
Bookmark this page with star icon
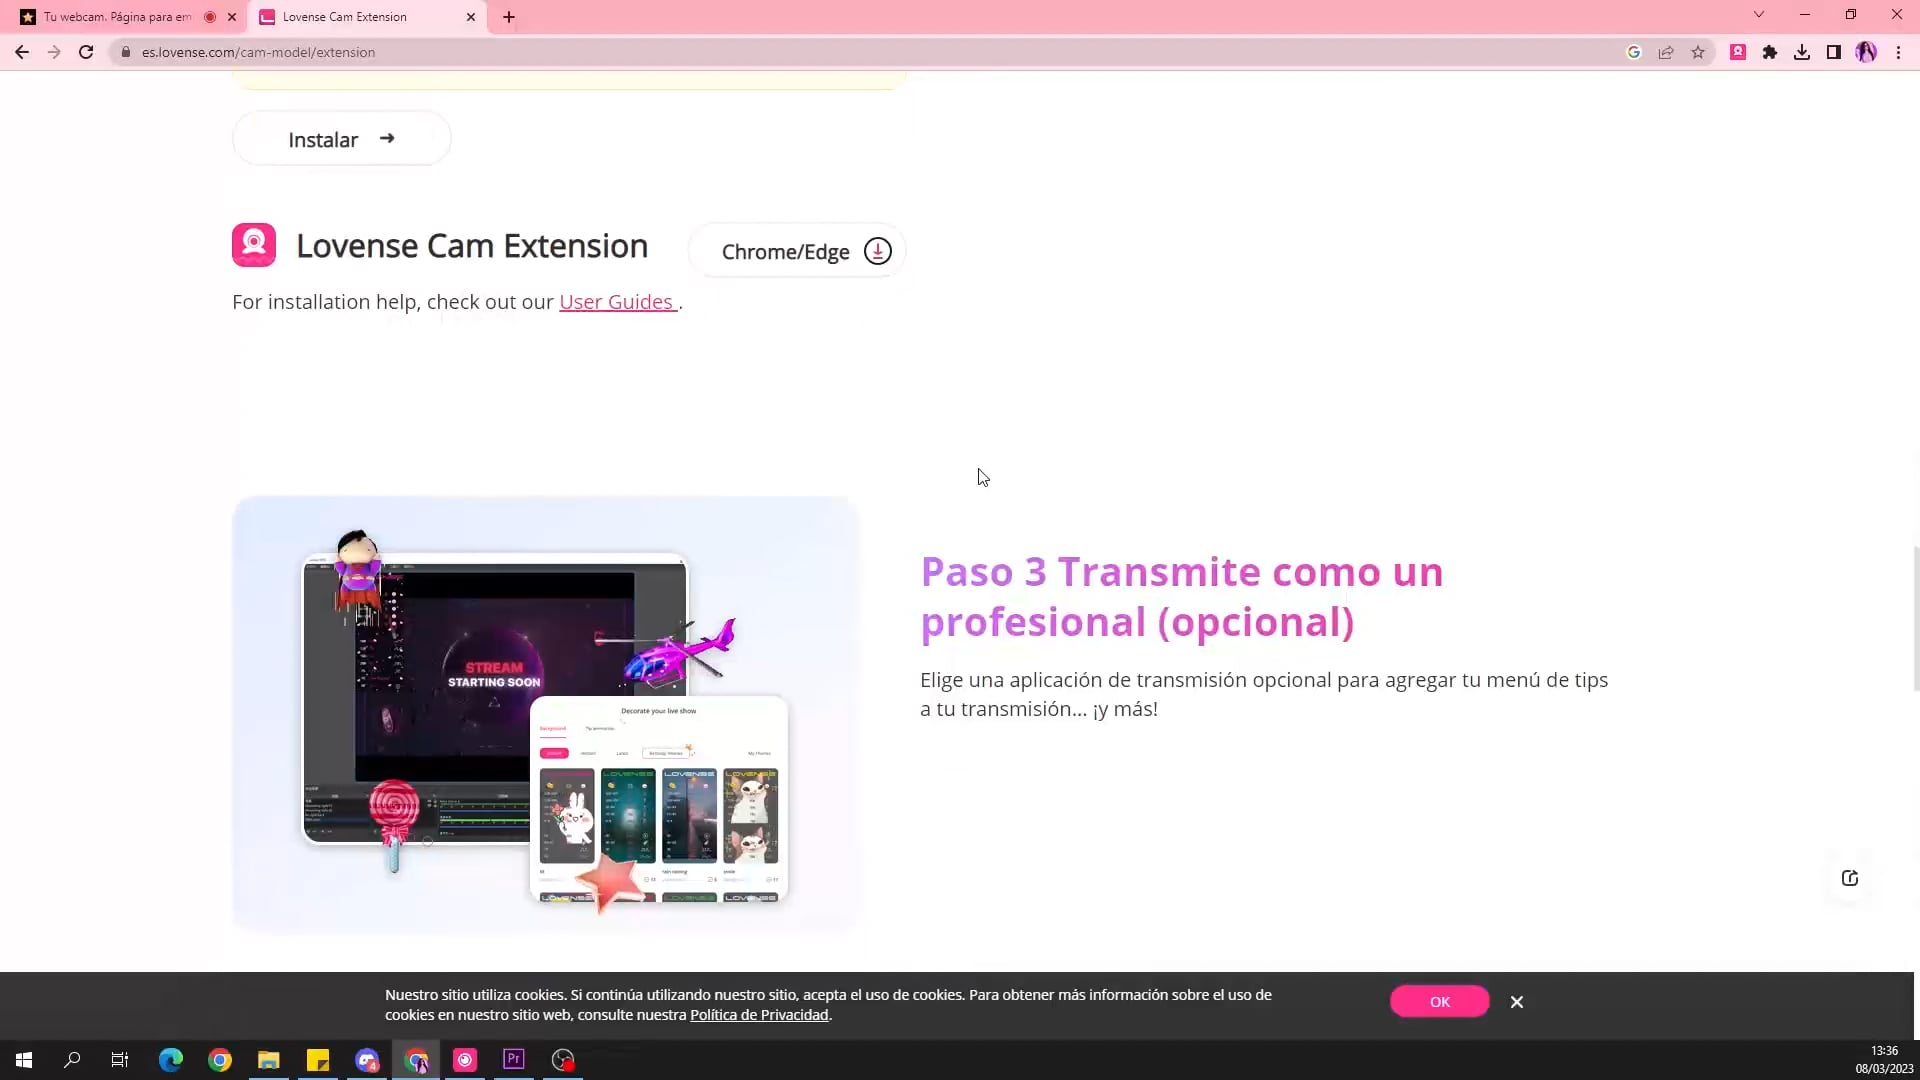(x=1698, y=52)
